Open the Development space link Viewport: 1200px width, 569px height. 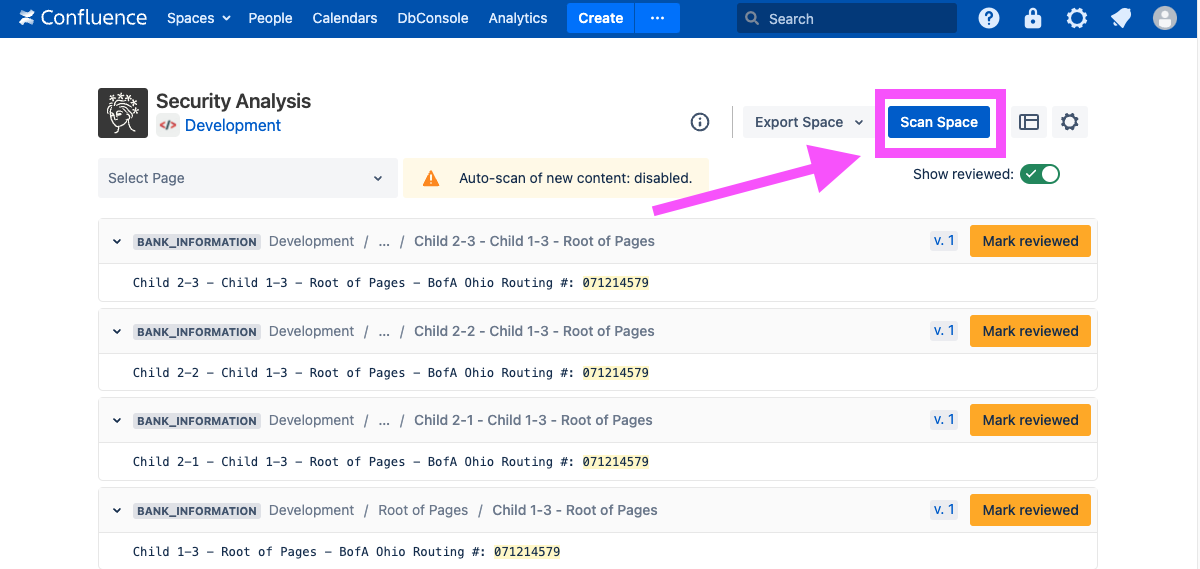click(233, 125)
